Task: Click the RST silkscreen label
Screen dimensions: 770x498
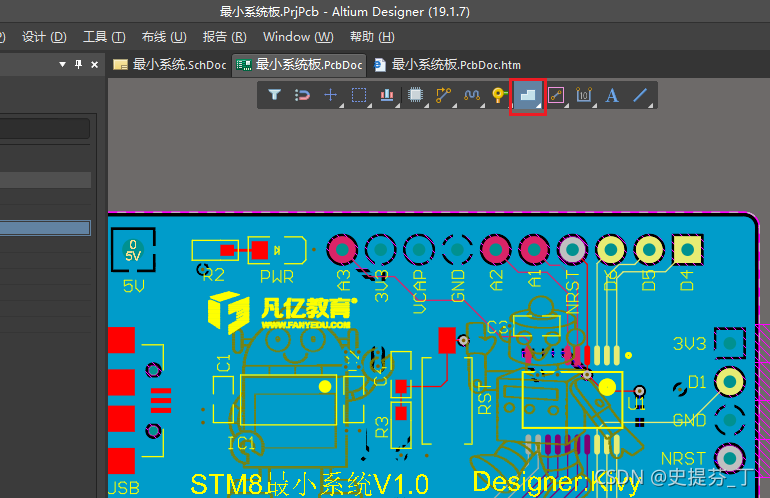Action: click(x=485, y=399)
